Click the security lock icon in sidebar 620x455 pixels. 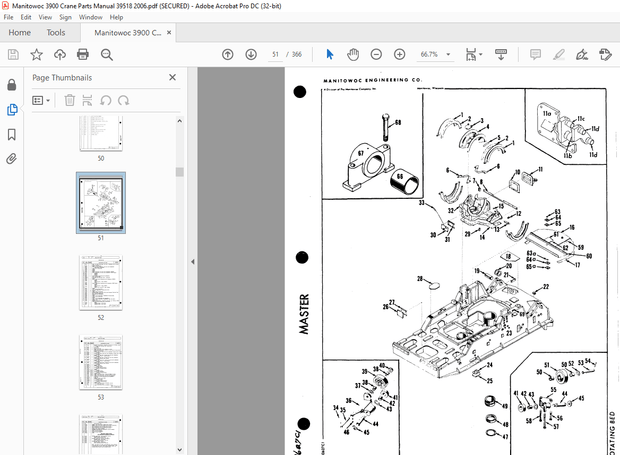(x=12, y=85)
